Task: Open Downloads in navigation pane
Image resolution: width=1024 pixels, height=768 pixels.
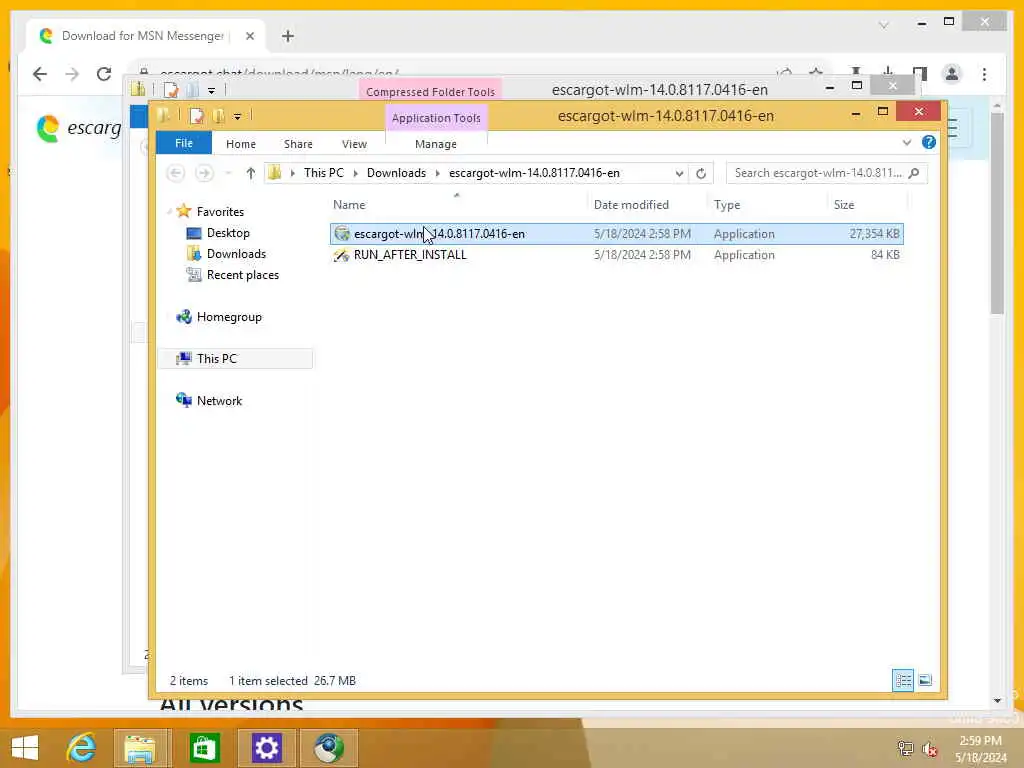Action: pyautogui.click(x=236, y=253)
